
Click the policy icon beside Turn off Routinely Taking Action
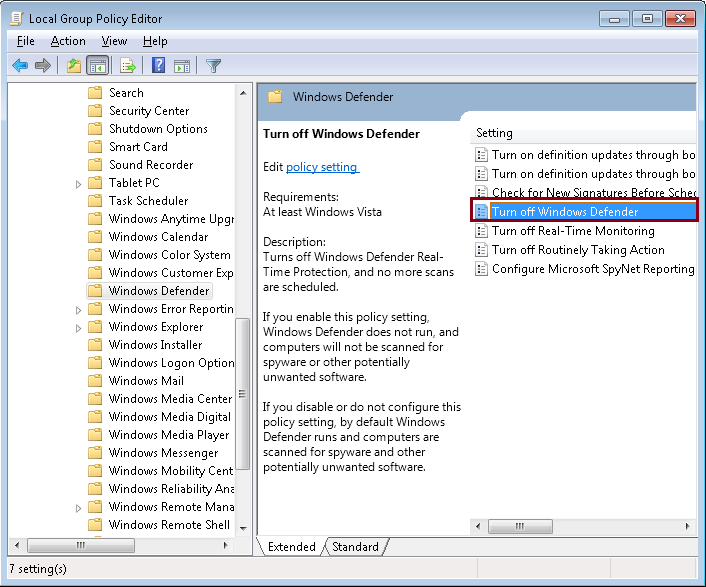pyautogui.click(x=481, y=250)
